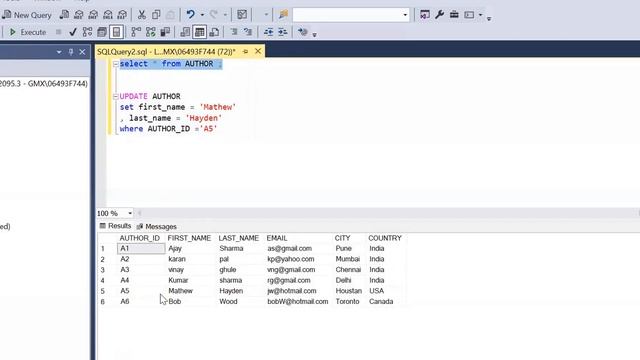Open new DMX query icon
This screenshot has width=640, height=360.
(93, 15)
